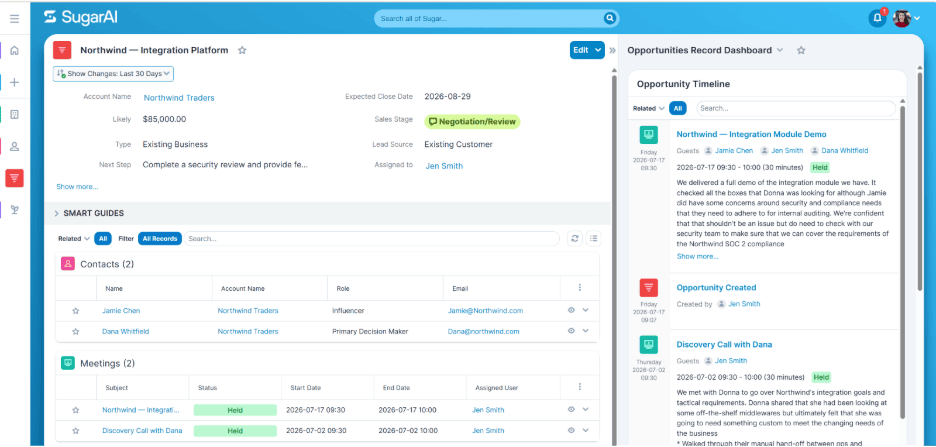Screen dimensions: 936x447
Task: Click the Edit button
Action: [581, 51]
